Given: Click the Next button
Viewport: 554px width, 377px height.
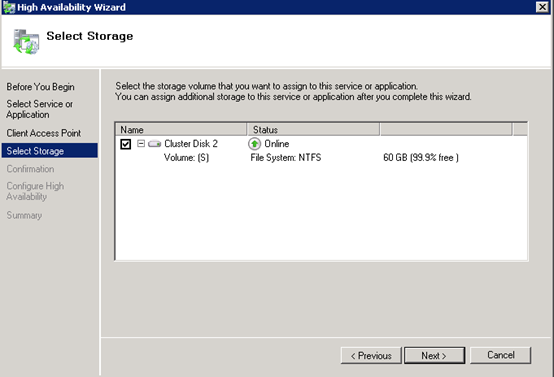Looking at the screenshot, I should [434, 355].
